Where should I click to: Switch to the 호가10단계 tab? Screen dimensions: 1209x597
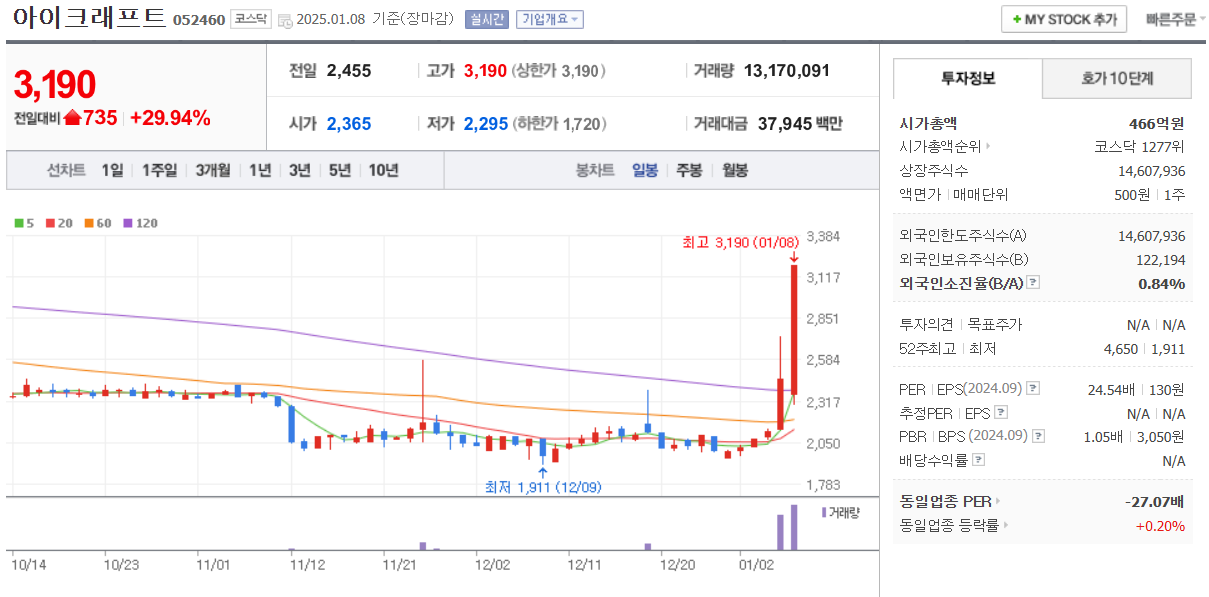pos(1117,78)
